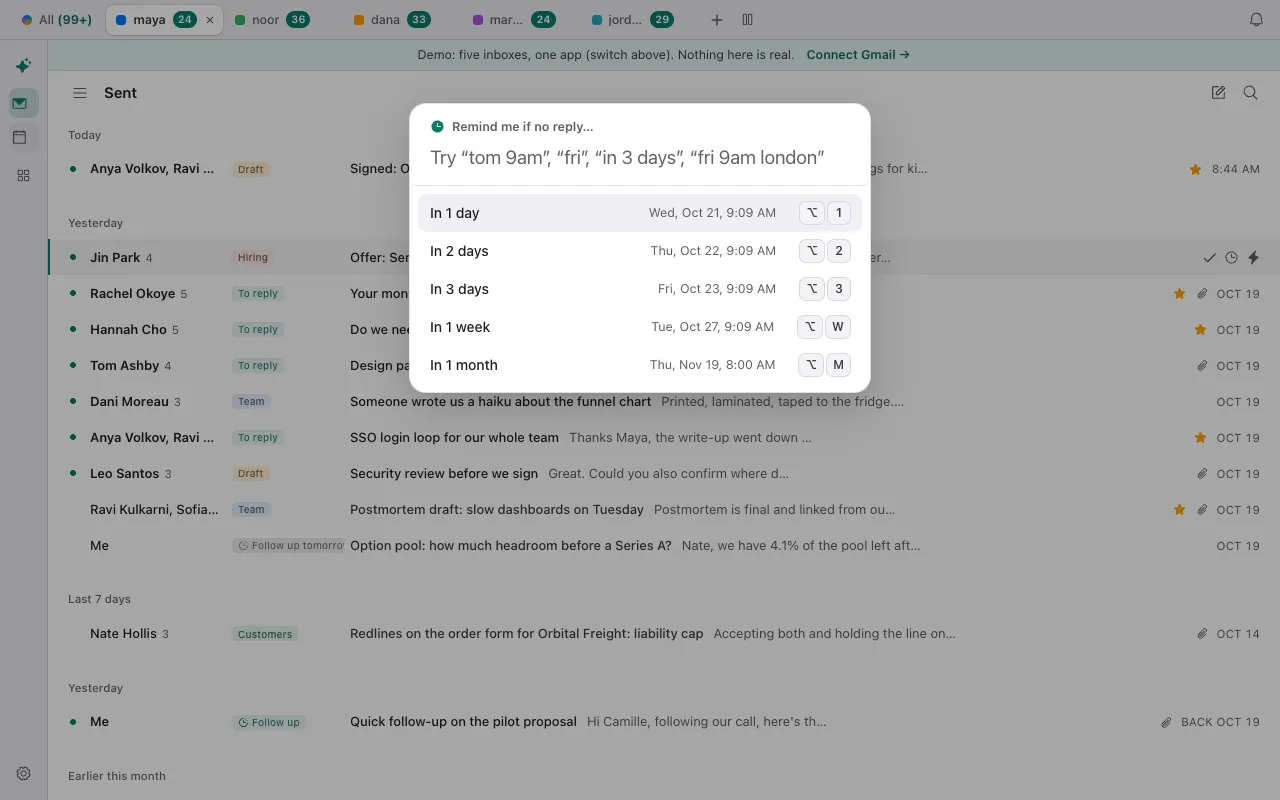Choose In 1 day reminder option
The height and width of the screenshot is (800, 1280).
click(x=640, y=213)
